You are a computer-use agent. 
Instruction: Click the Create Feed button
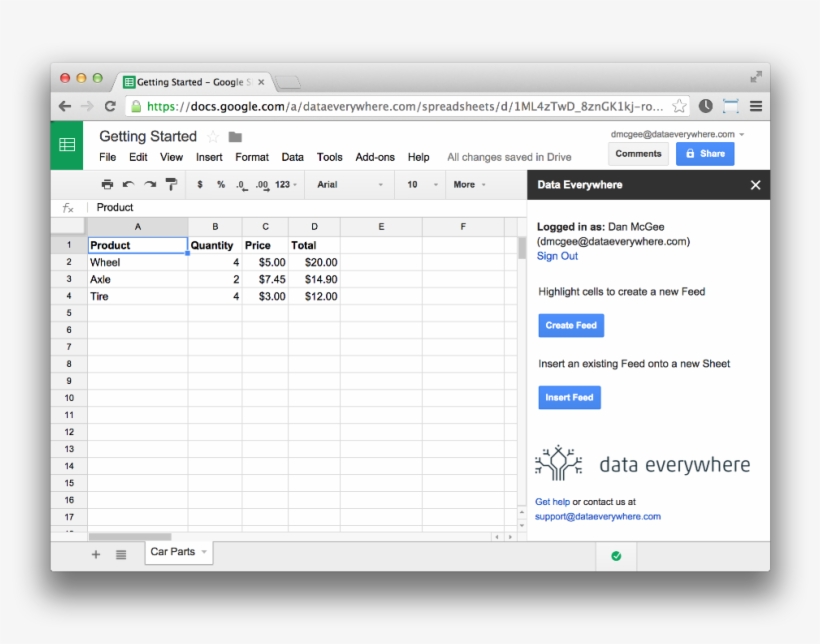pyautogui.click(x=570, y=325)
